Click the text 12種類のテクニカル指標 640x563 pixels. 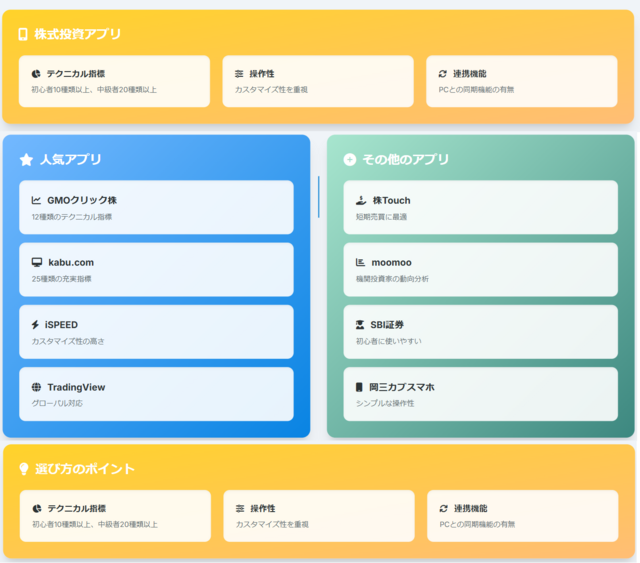point(72,217)
